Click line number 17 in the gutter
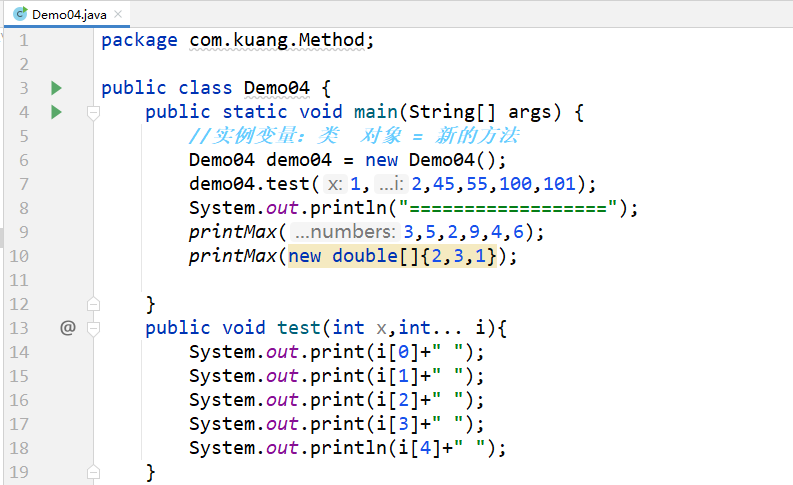The image size is (793, 485). 19,424
